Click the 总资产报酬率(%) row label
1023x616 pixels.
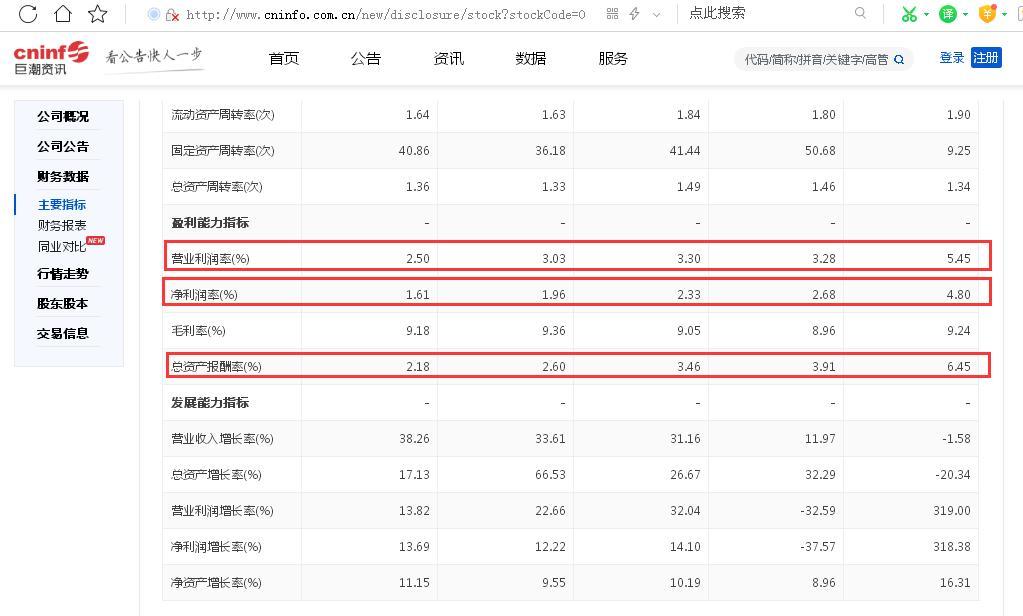coord(216,366)
